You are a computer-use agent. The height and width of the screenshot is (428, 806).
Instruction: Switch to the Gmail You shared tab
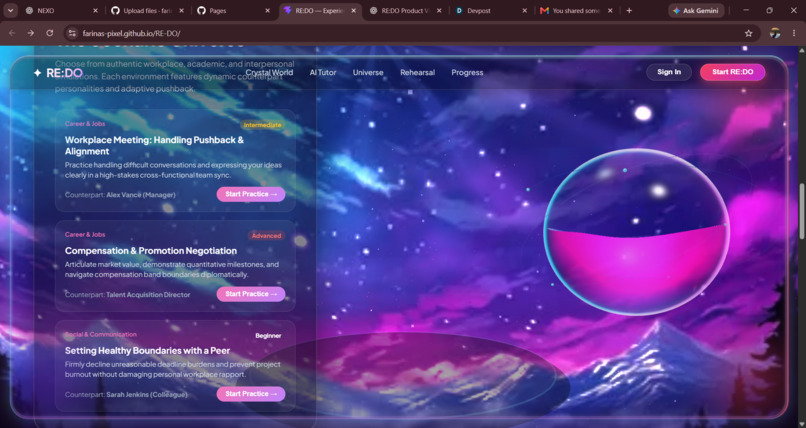(577, 10)
